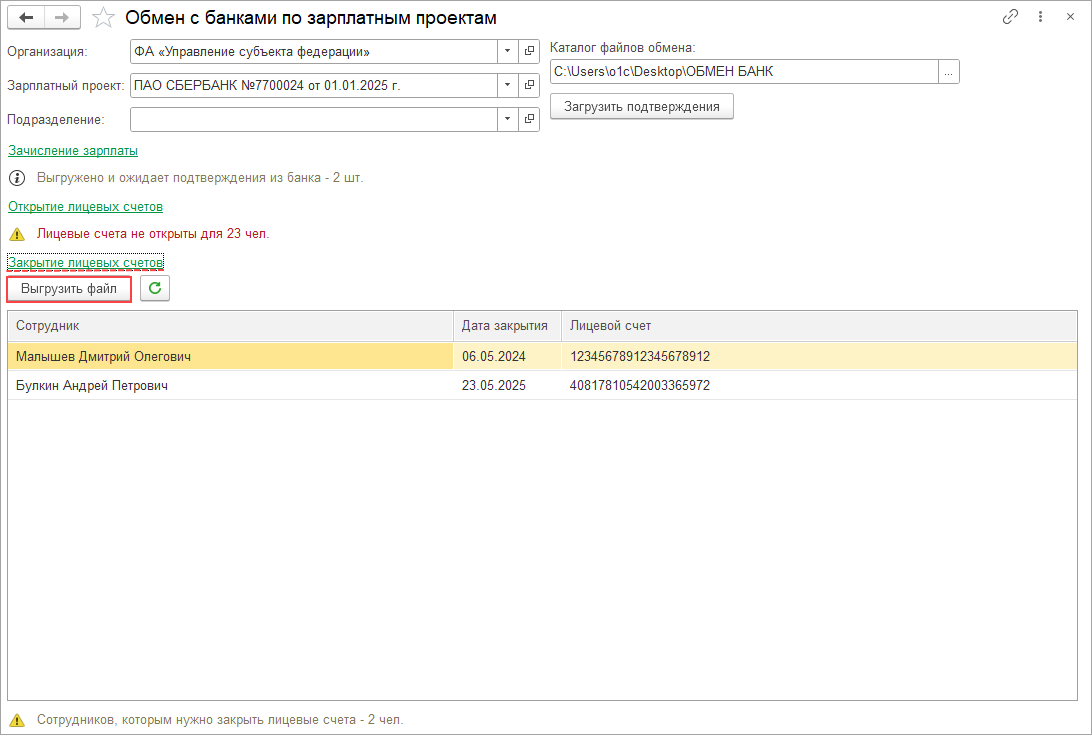Expand the Организация dropdown list
The width and height of the screenshot is (1092, 735).
pos(507,51)
